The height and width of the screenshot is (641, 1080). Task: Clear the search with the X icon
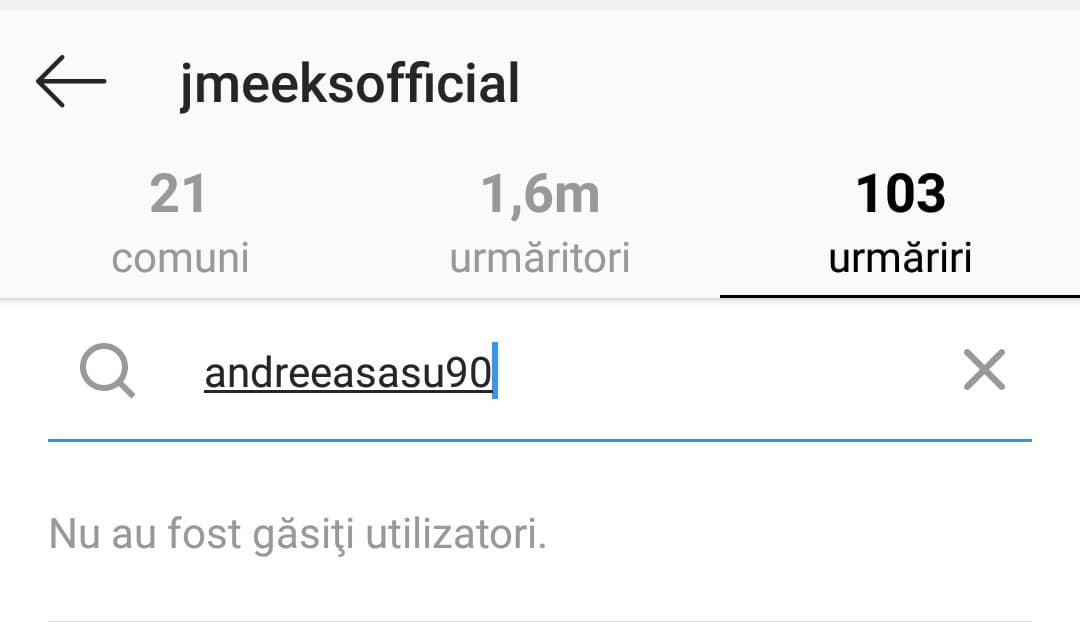pos(984,370)
